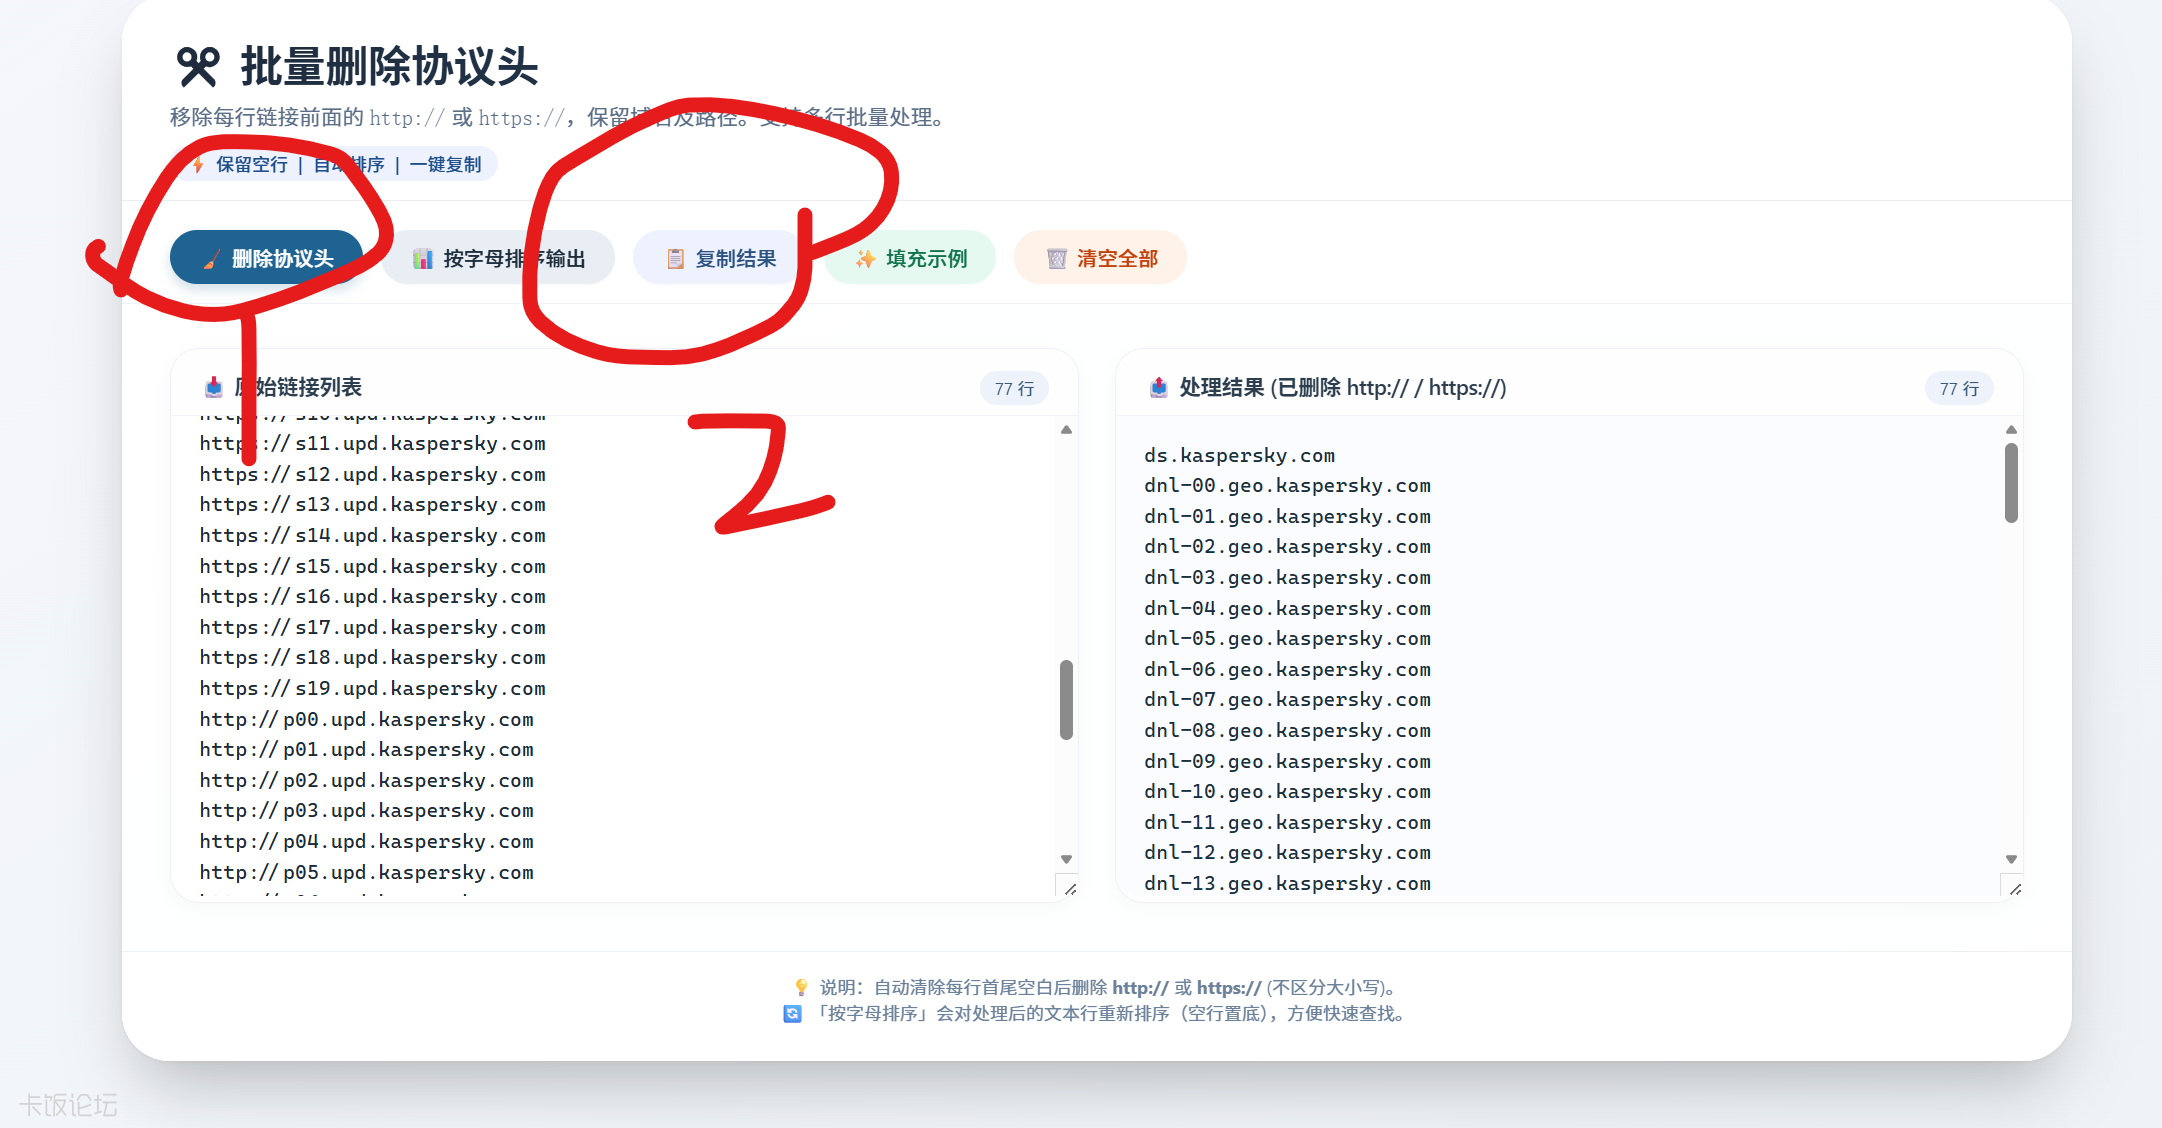The image size is (2162, 1128).
Task: Click the scissors icon beside the page title
Action: click(x=197, y=67)
